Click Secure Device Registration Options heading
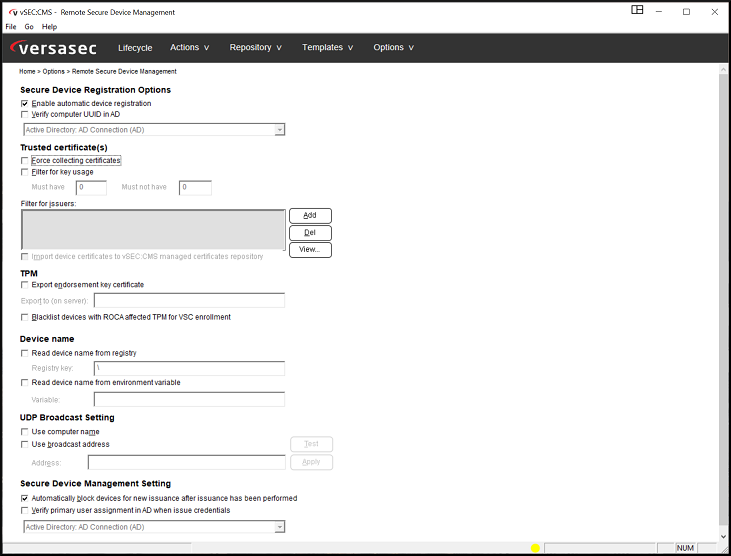Viewport: 731px width, 556px height. [x=96, y=90]
